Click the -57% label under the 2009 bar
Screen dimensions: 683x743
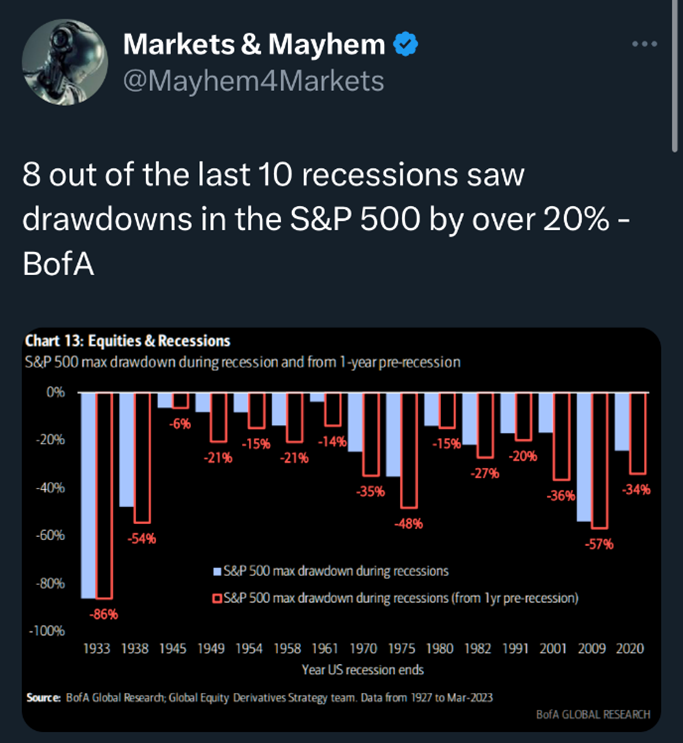click(601, 544)
